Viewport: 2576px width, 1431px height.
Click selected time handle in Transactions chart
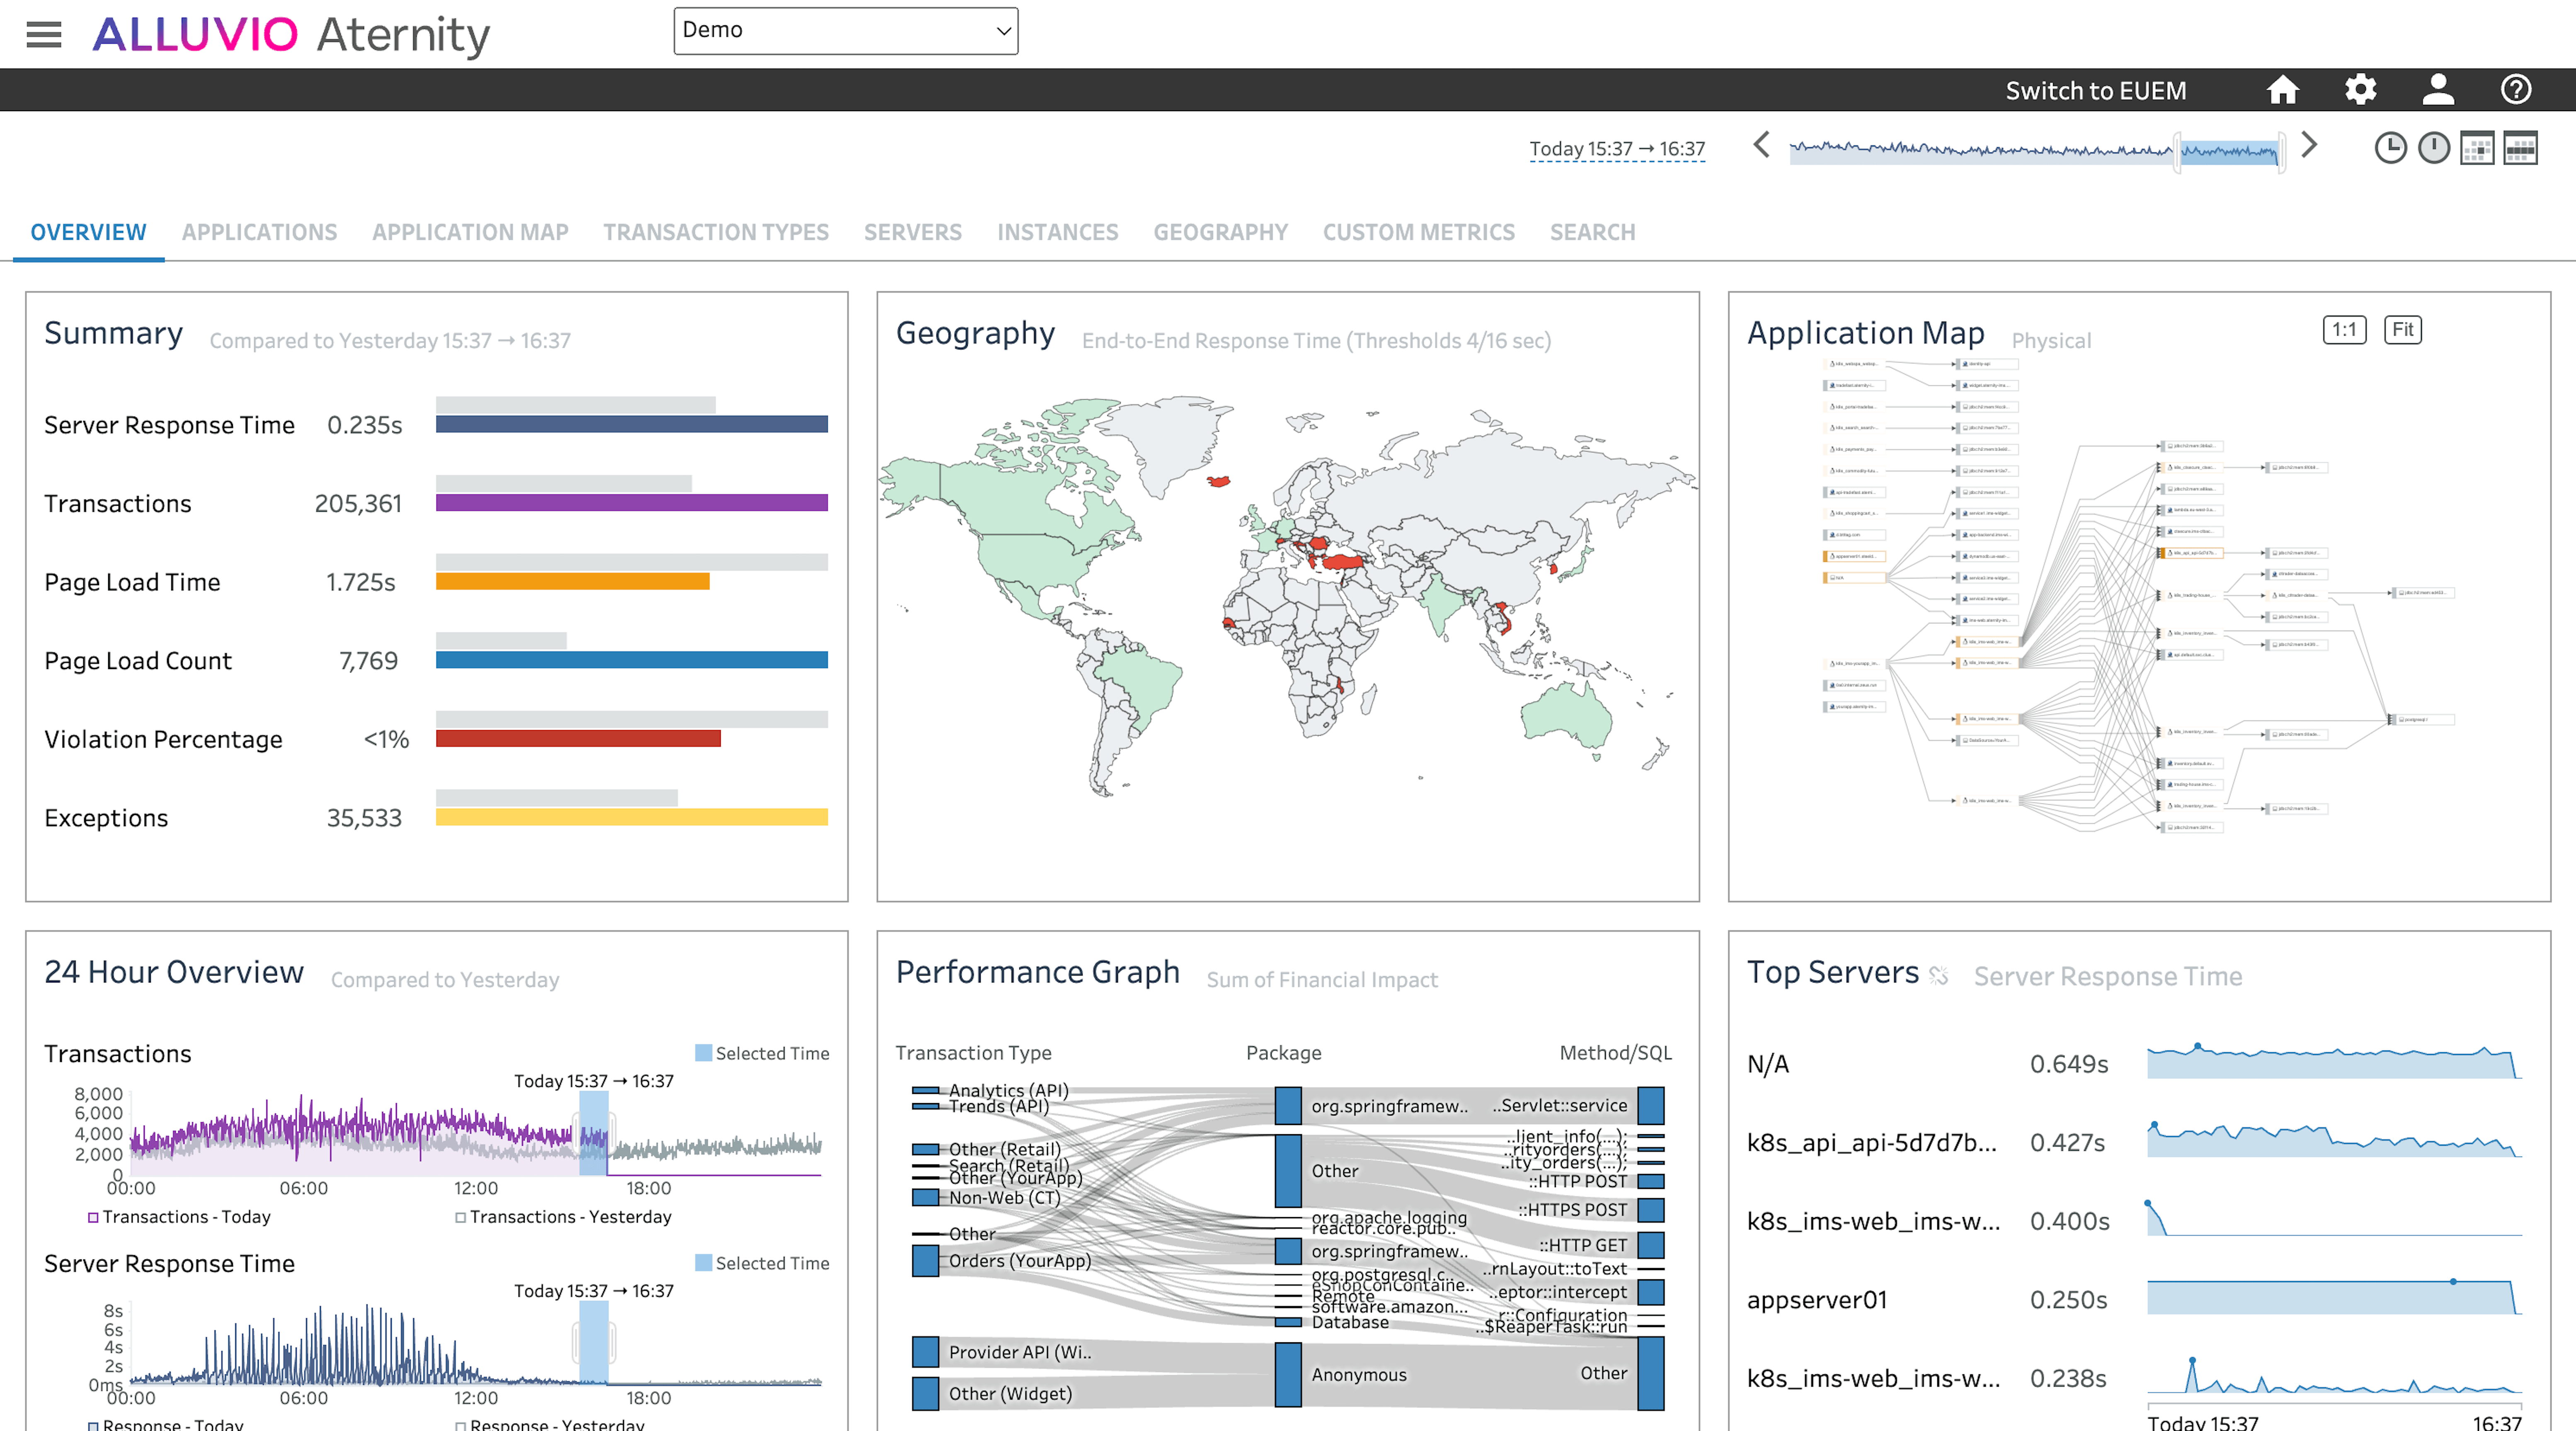(x=594, y=1133)
